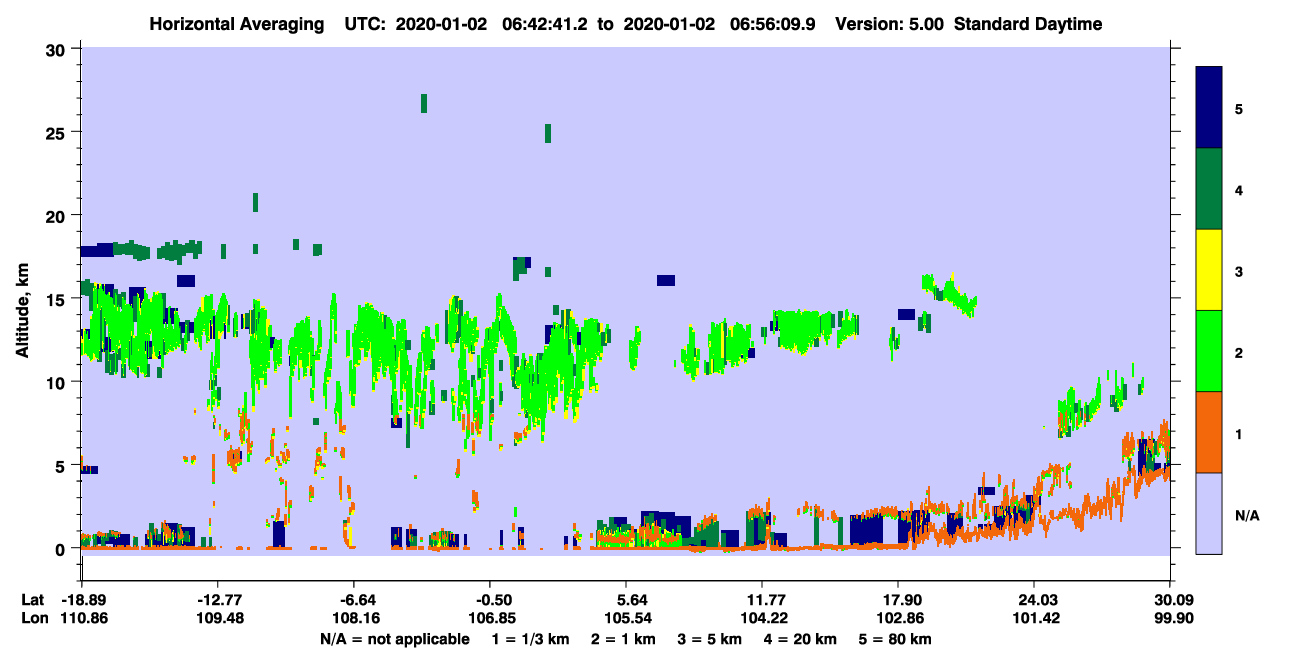1300x667 pixels.
Task: Click the legend text '3 = 5 km'
Action: coord(711,639)
